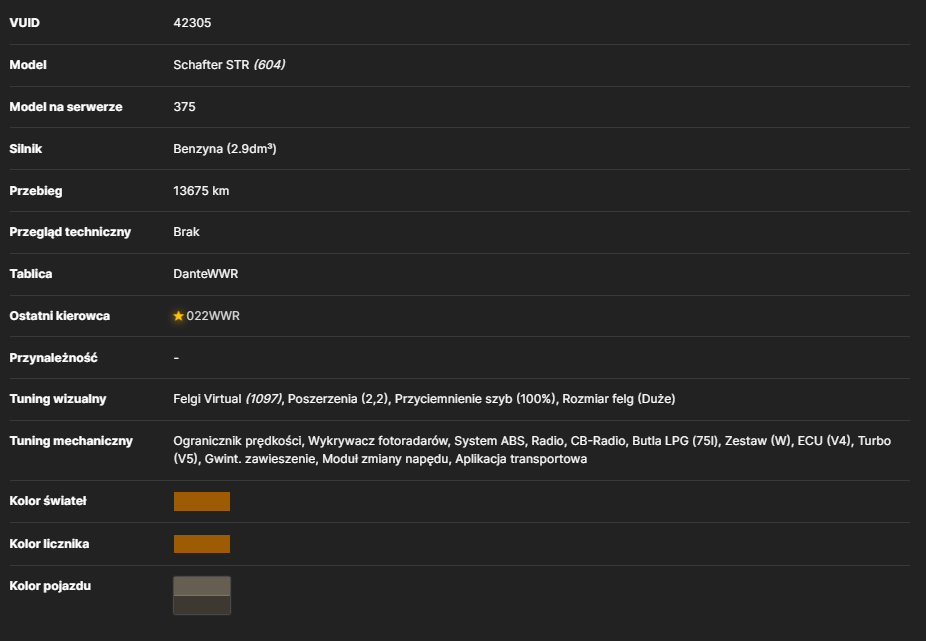
Task: Click the Przegląd techniczny label
Action: 70,232
